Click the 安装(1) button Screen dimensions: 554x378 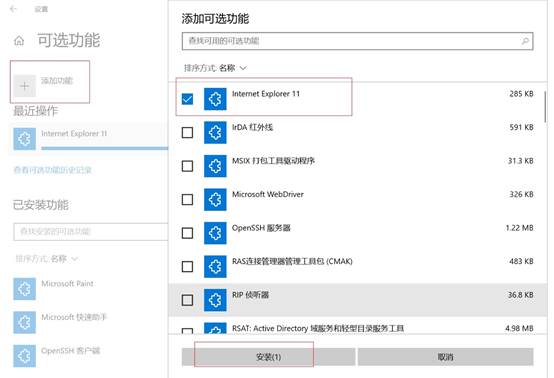point(269,357)
